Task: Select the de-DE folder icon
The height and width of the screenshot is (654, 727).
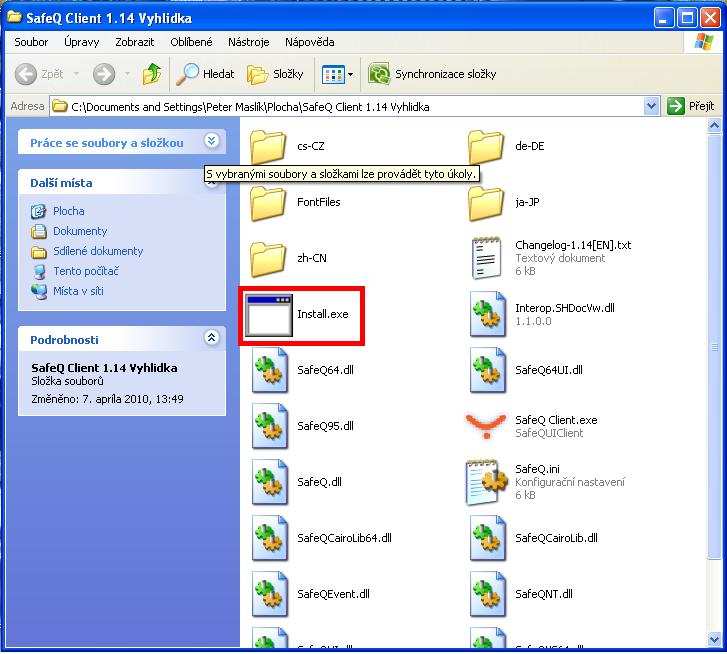Action: point(485,146)
